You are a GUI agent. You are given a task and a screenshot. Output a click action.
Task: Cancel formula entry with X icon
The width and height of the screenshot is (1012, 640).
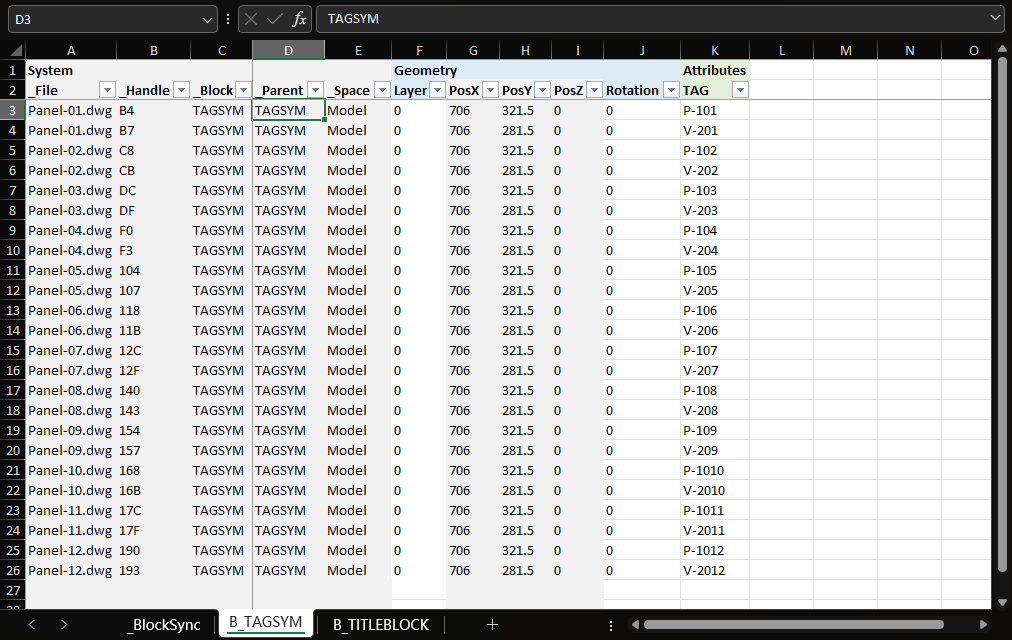pos(251,19)
